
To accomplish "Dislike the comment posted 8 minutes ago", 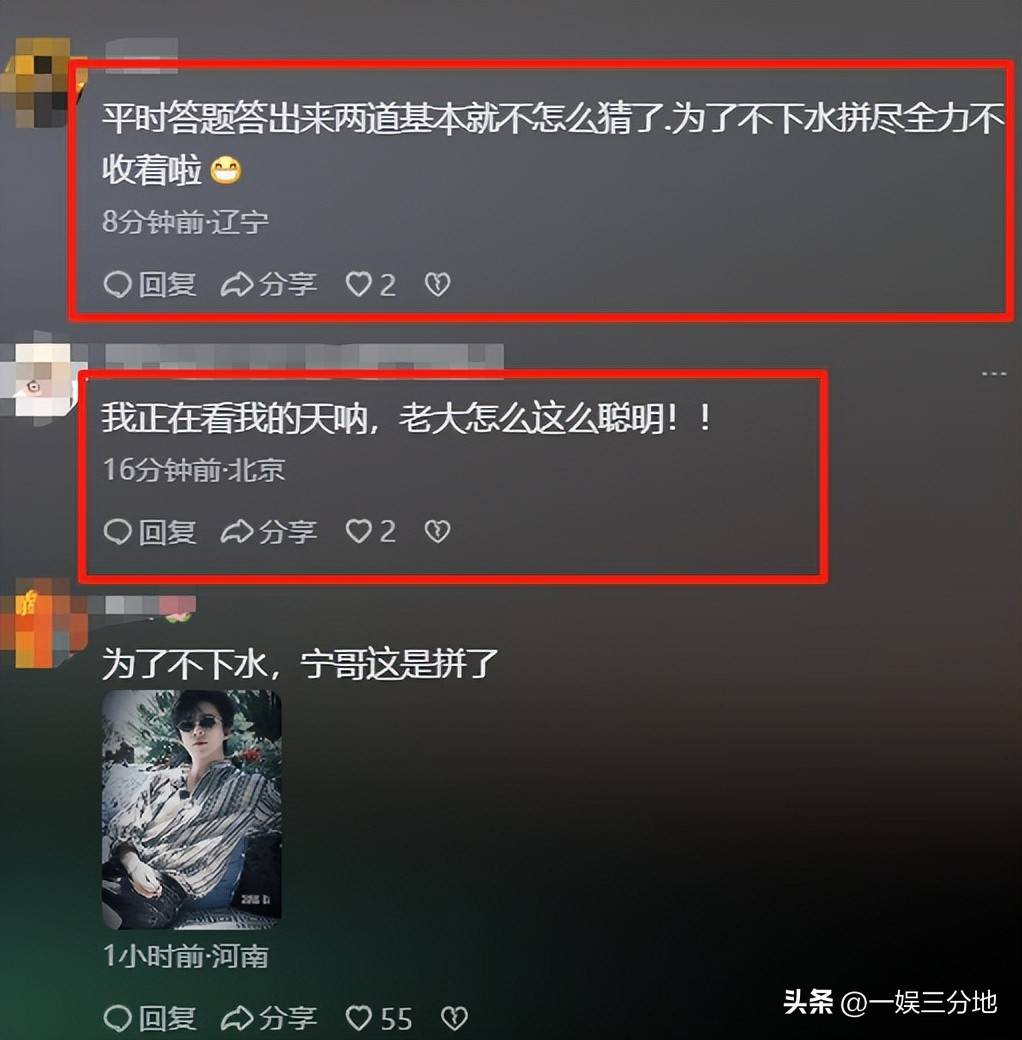I will click(x=437, y=285).
